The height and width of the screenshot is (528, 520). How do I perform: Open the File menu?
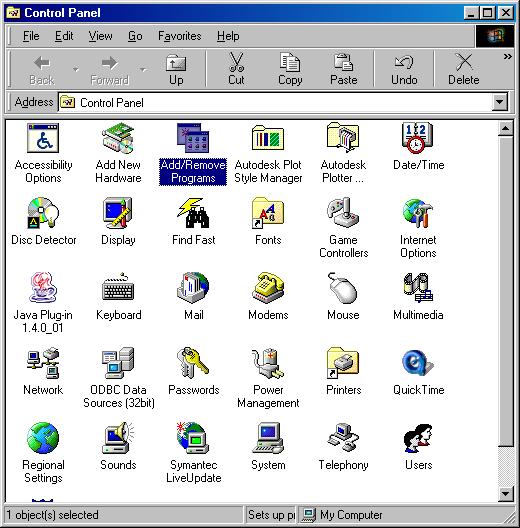(x=31, y=36)
